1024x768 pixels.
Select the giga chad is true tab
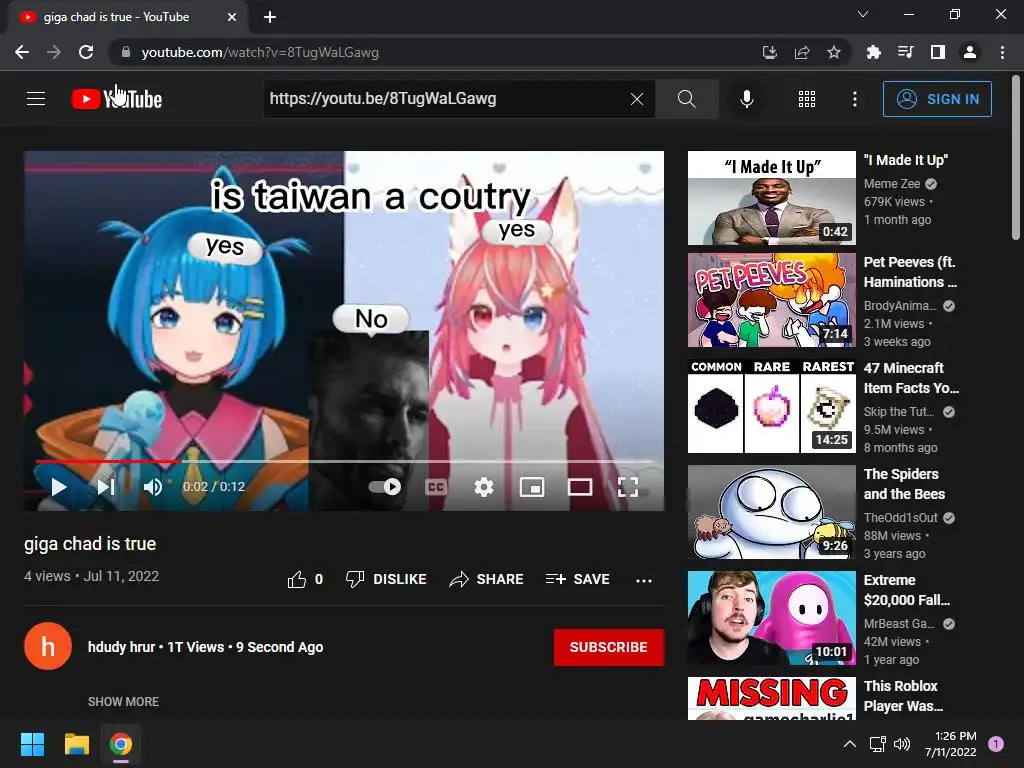tap(128, 17)
